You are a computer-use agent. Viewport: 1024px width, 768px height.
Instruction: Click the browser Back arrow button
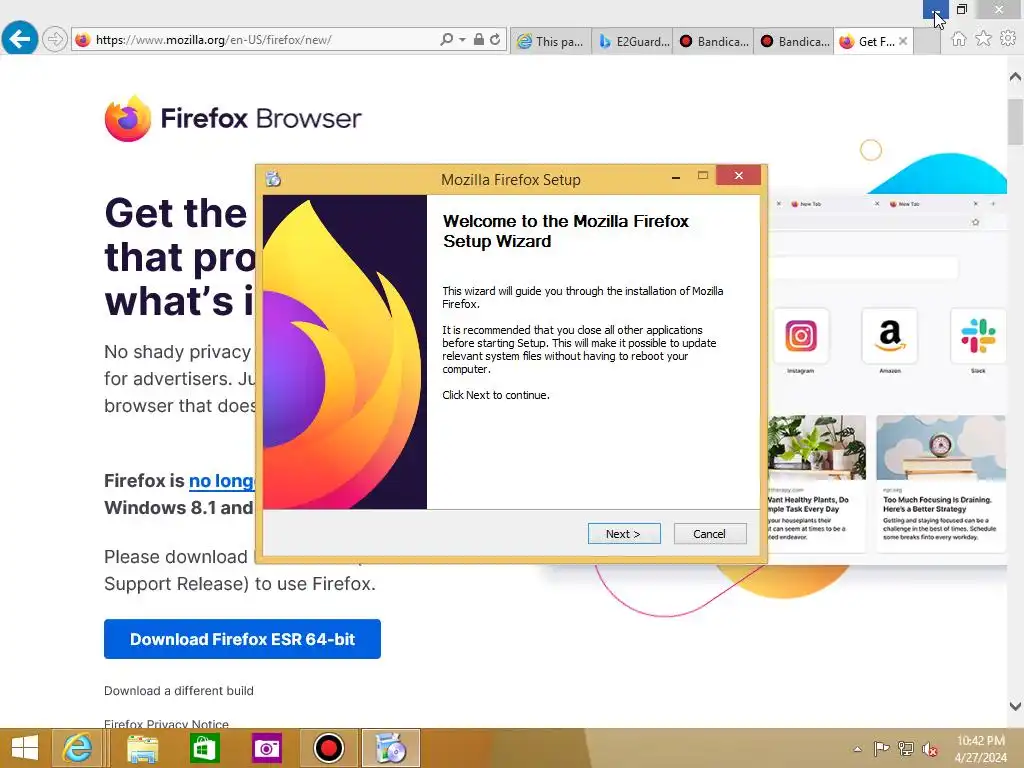pyautogui.click(x=20, y=39)
